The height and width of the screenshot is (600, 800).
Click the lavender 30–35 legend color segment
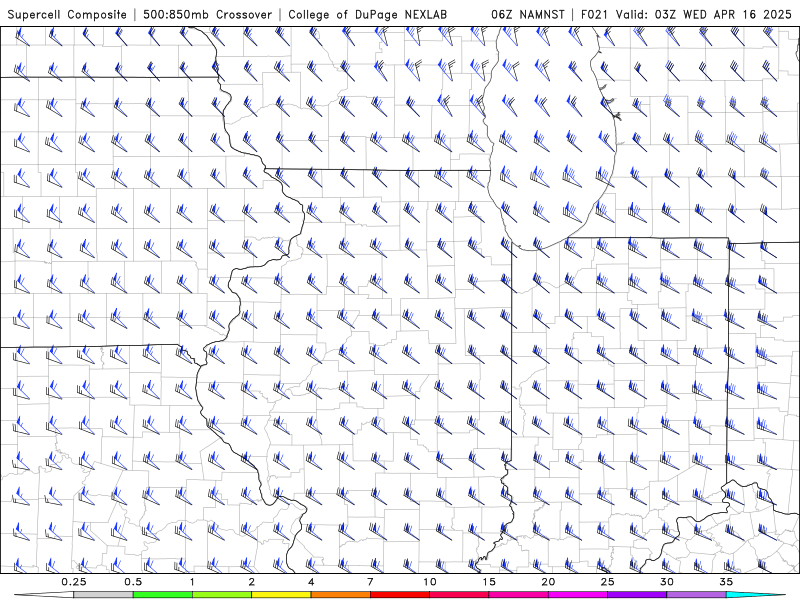(x=696, y=595)
